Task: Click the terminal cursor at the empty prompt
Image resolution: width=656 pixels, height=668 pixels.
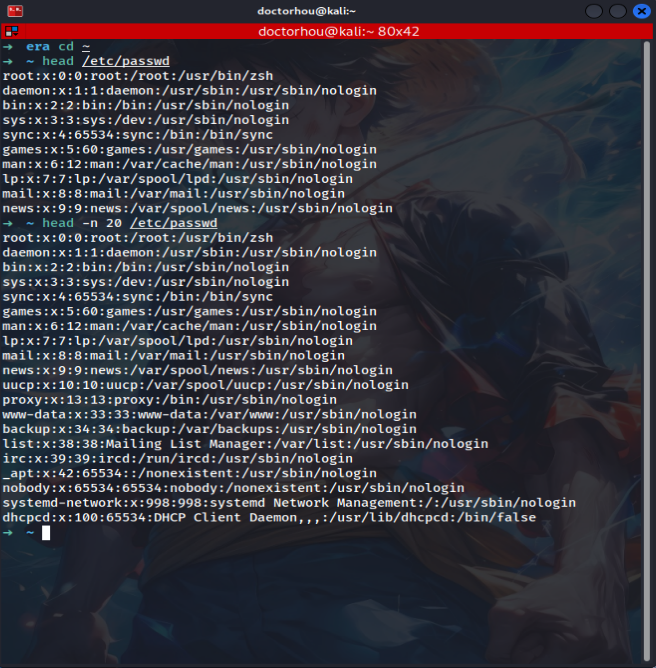Action: (46, 533)
